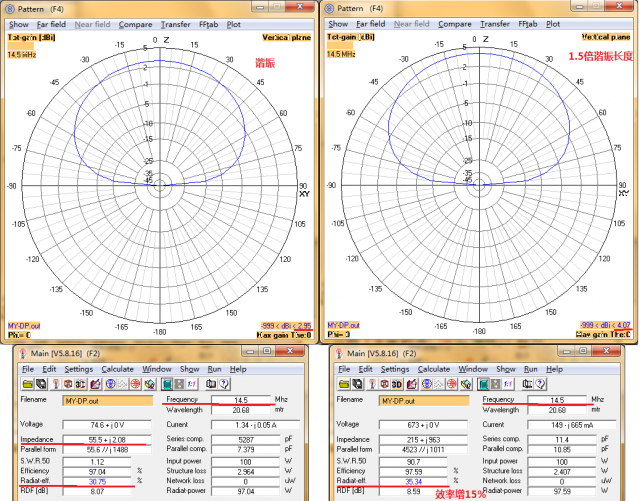Open red Smith chart icon in left Main window
This screenshot has width=640, height=501.
[136, 384]
